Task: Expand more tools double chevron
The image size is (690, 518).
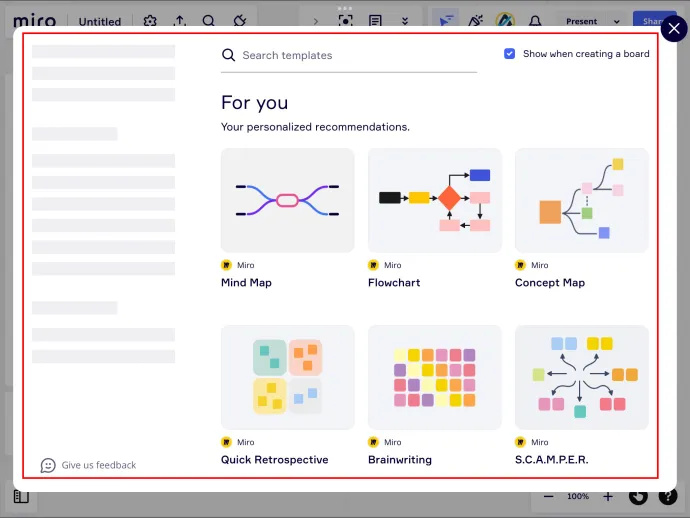Action: (x=405, y=21)
